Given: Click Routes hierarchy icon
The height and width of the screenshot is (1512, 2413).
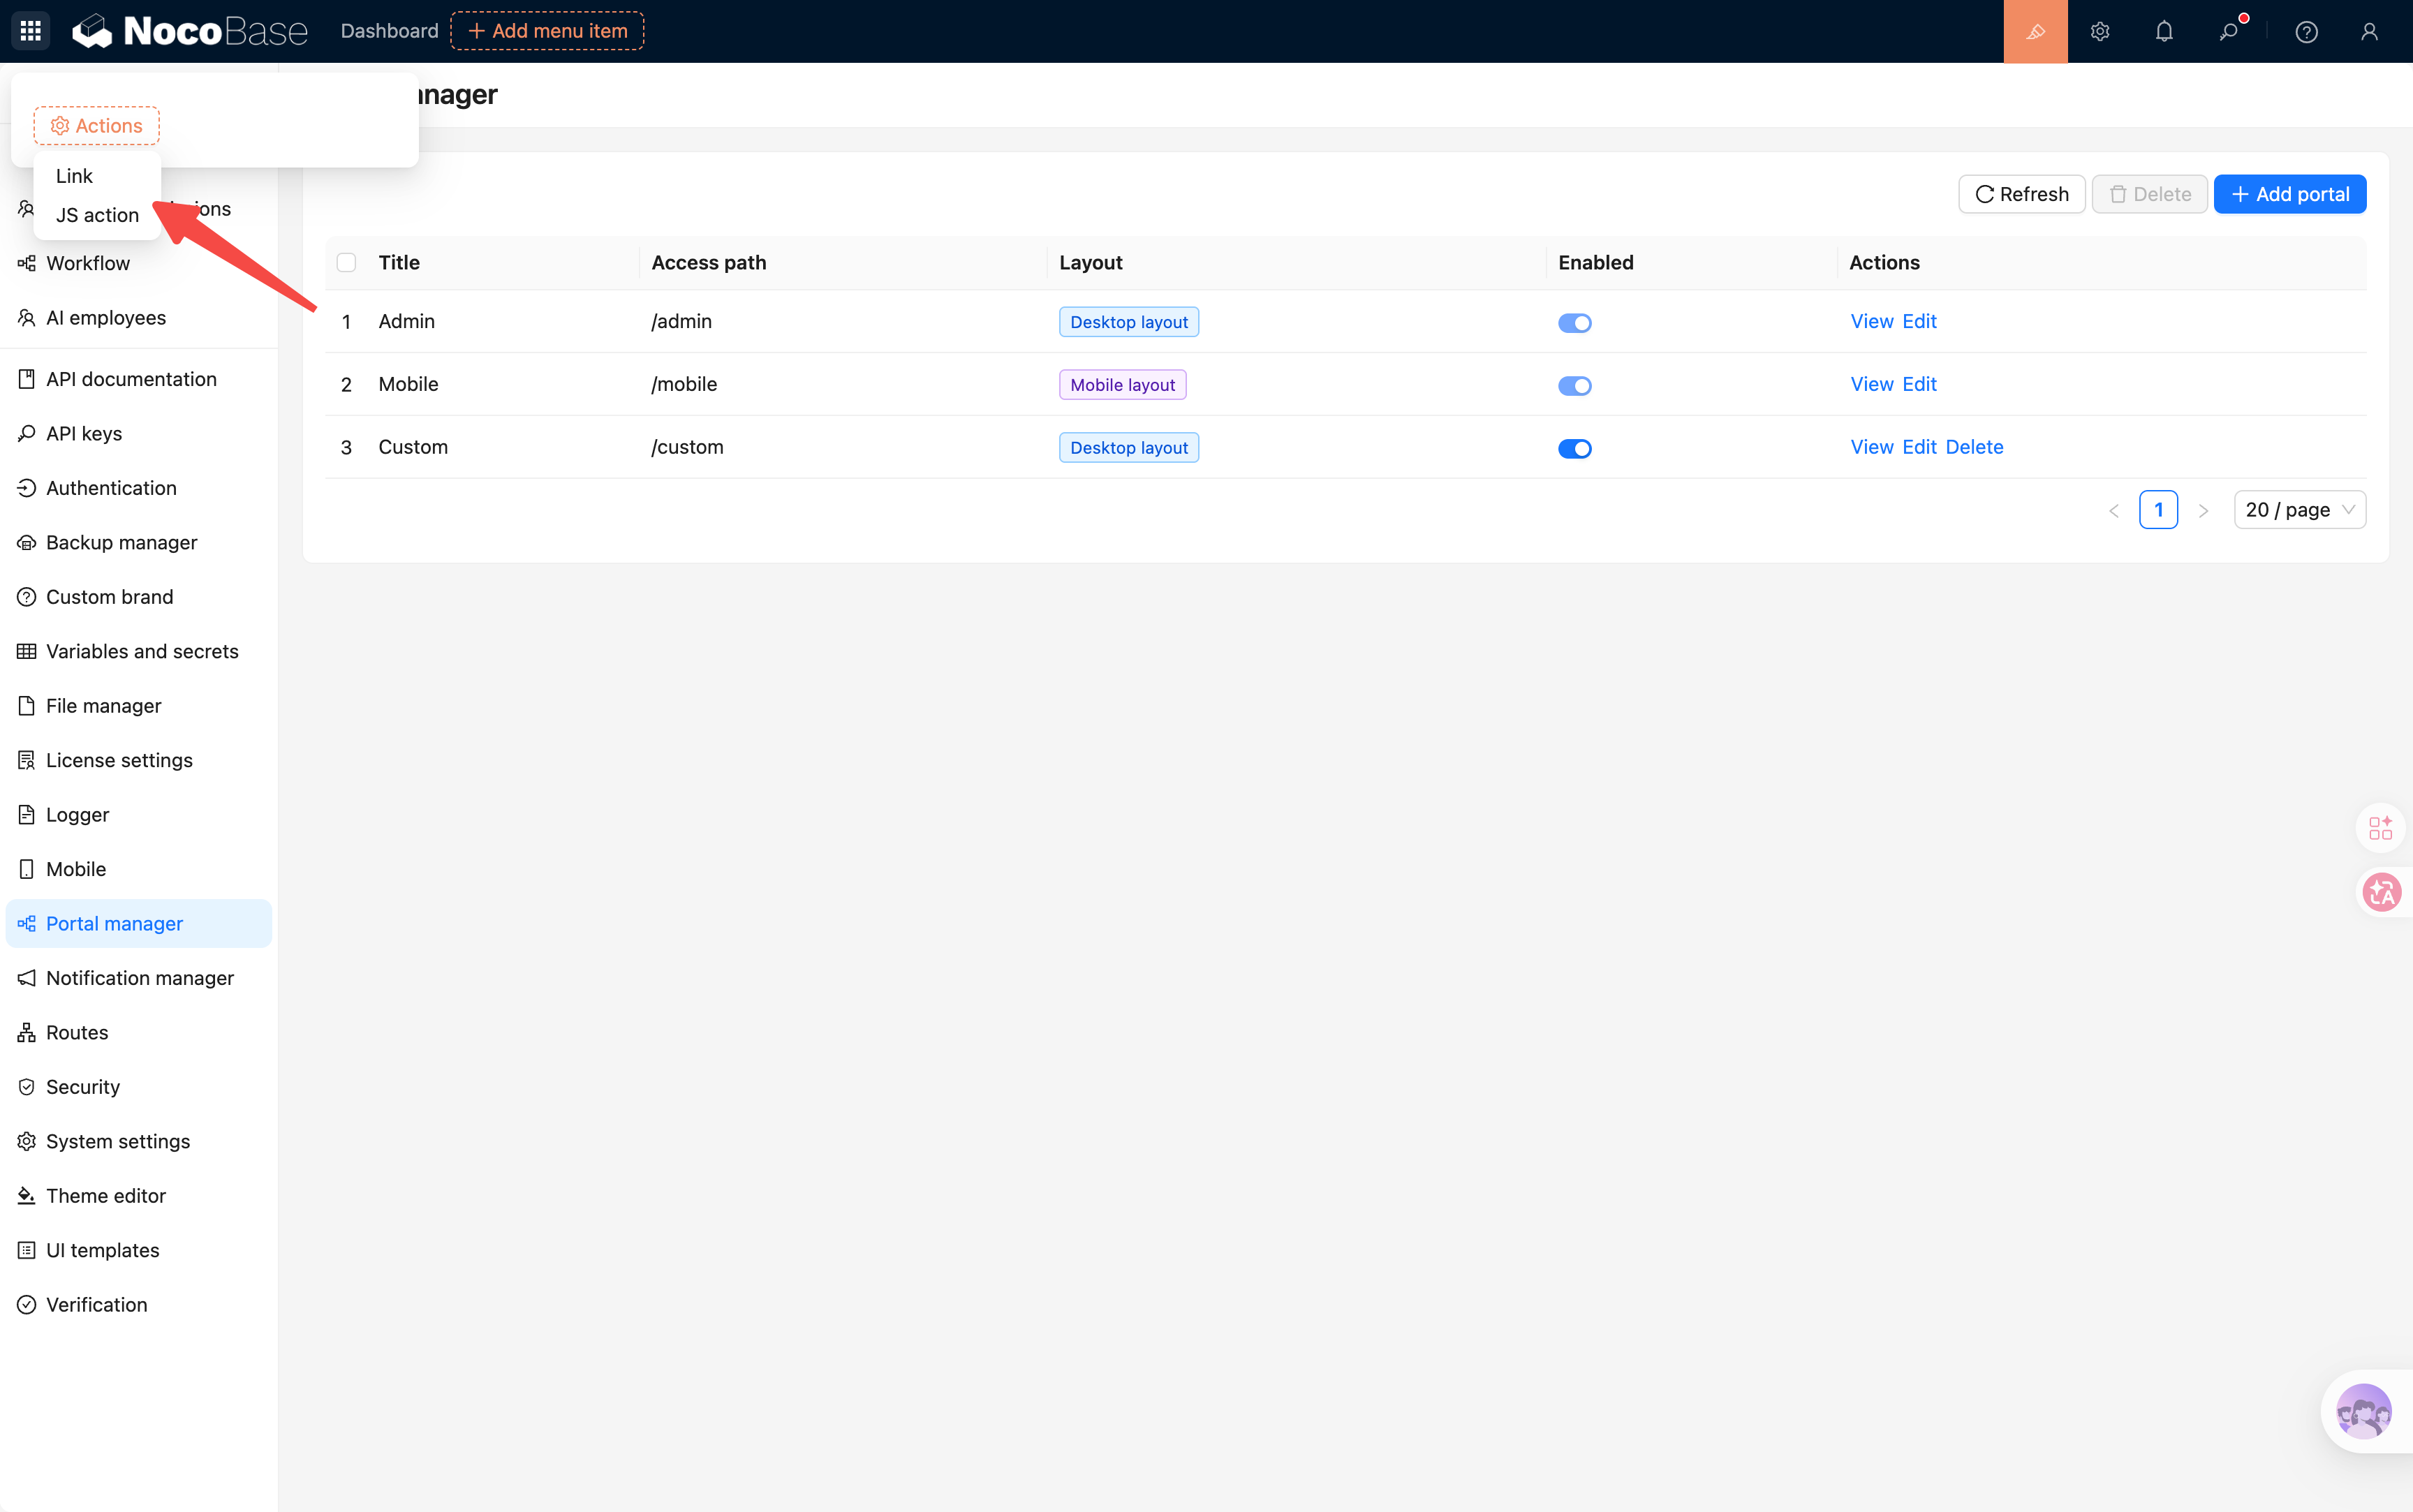Looking at the screenshot, I should tap(27, 1032).
